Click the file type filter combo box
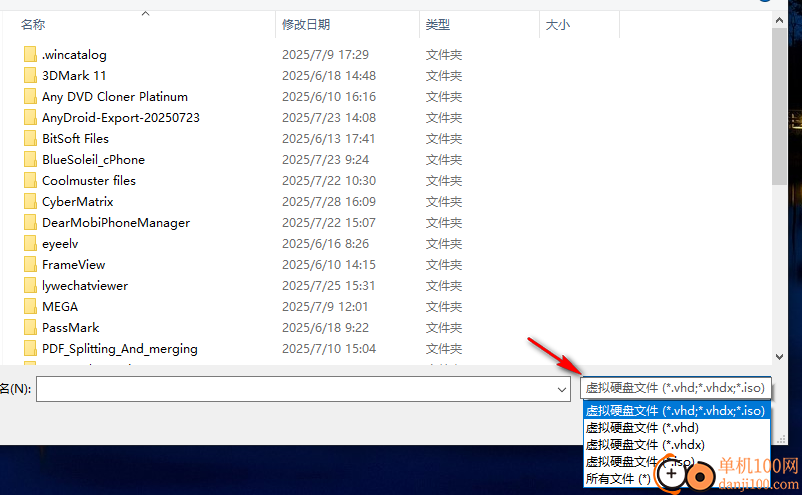 (x=675, y=388)
